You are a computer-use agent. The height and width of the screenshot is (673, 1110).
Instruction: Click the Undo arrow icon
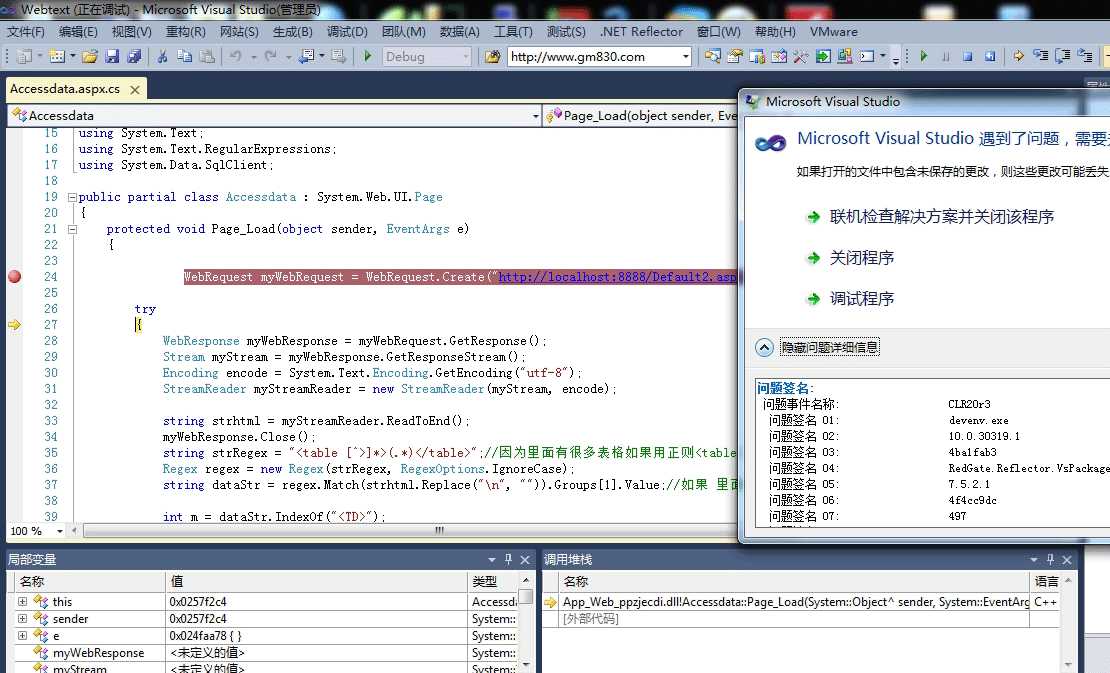click(x=235, y=57)
